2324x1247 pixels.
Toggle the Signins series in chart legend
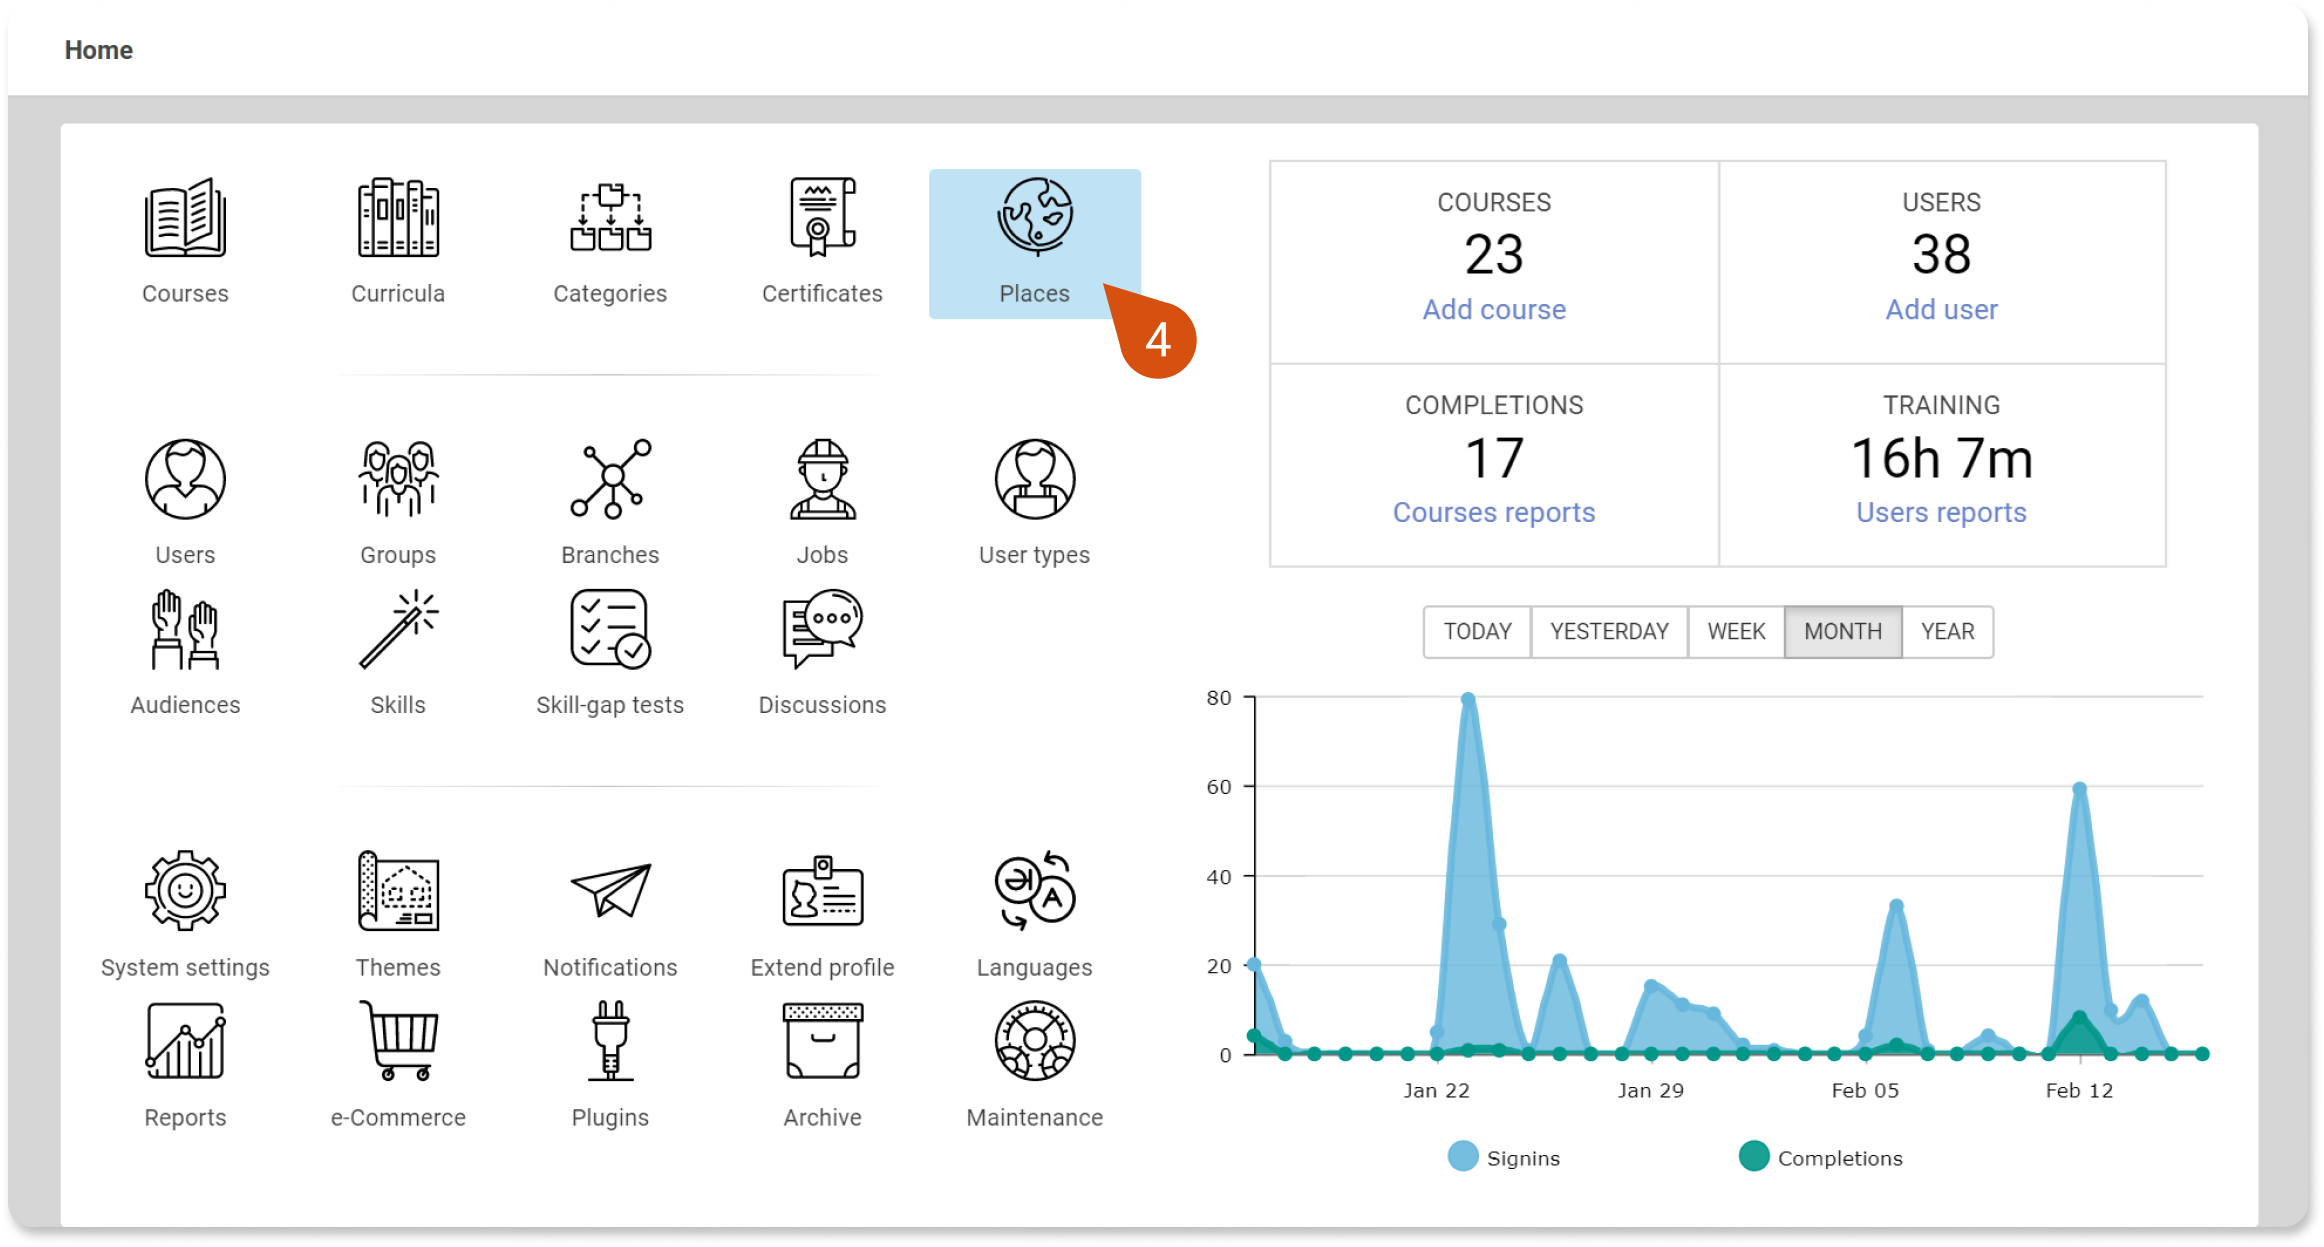click(1504, 1157)
